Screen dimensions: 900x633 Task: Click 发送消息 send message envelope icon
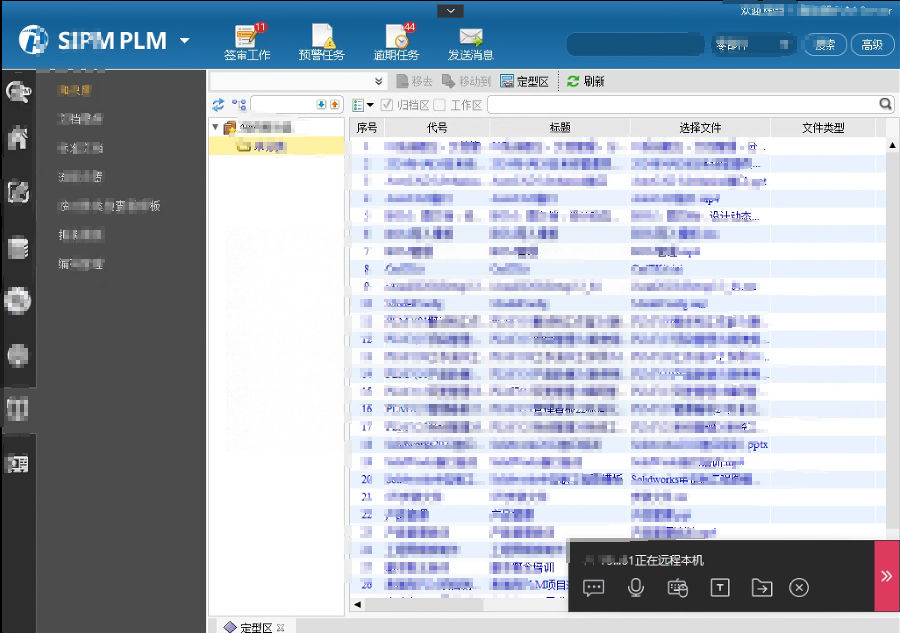tap(471, 38)
